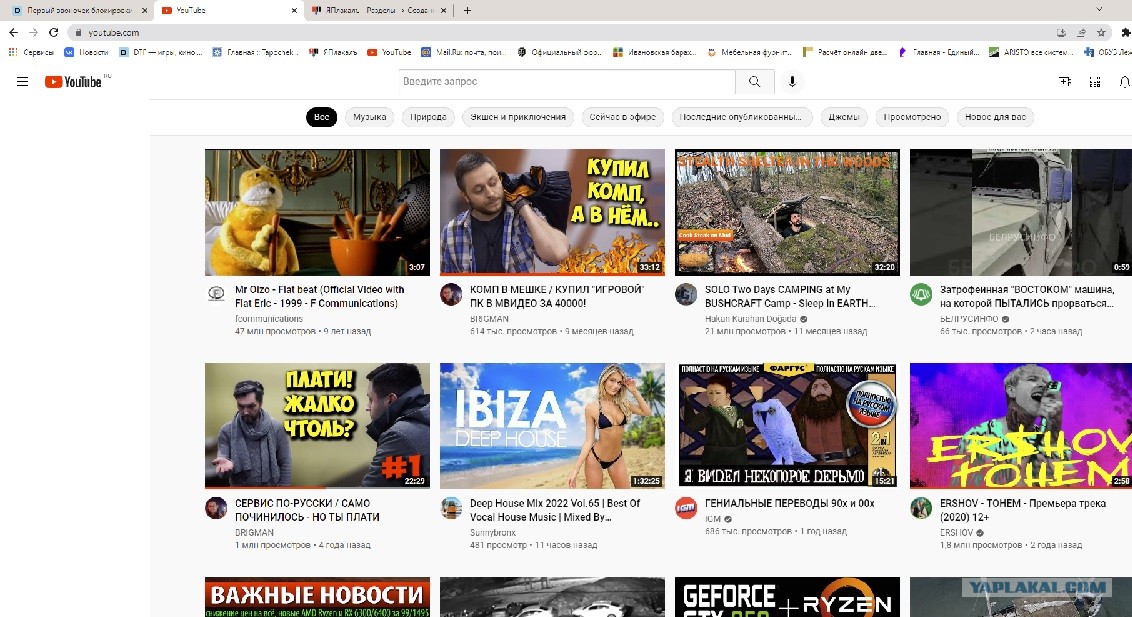
Task: Open Mr Oizo Flat Beat video thumbnail
Action: click(317, 212)
